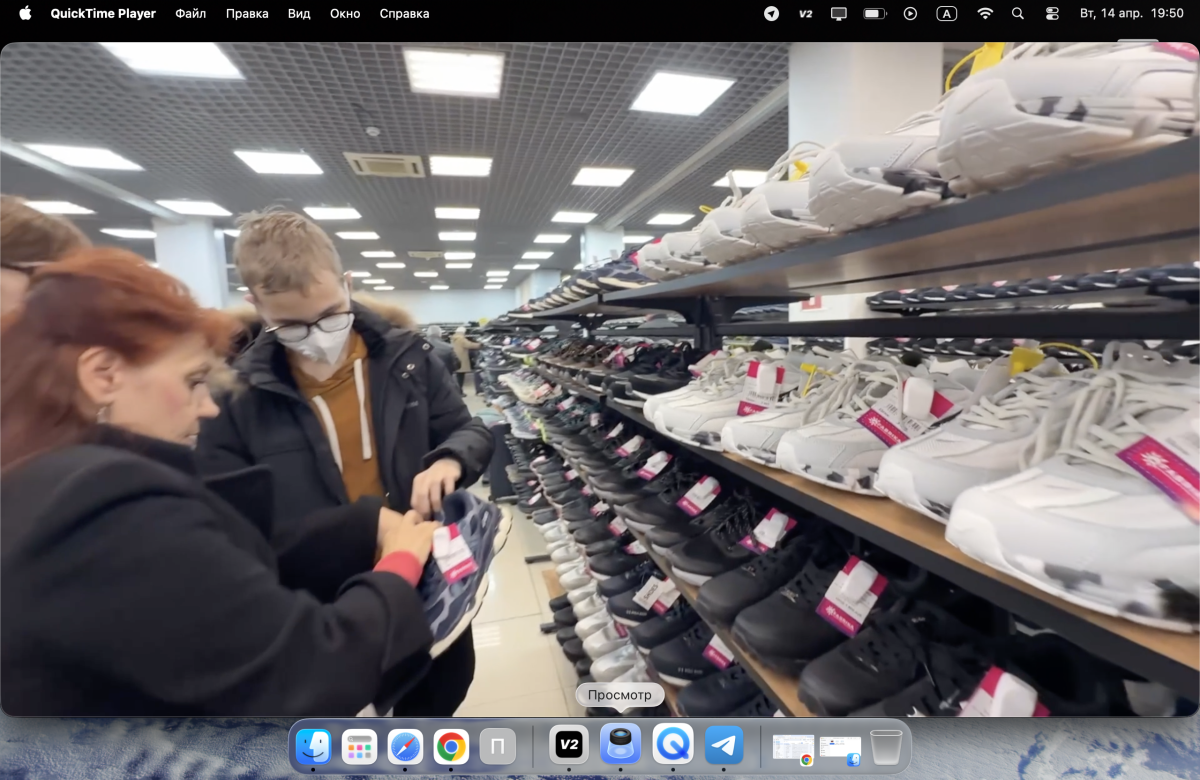This screenshot has height=780, width=1200.
Task: Open Launchpad apps grid in dock
Action: tap(359, 746)
